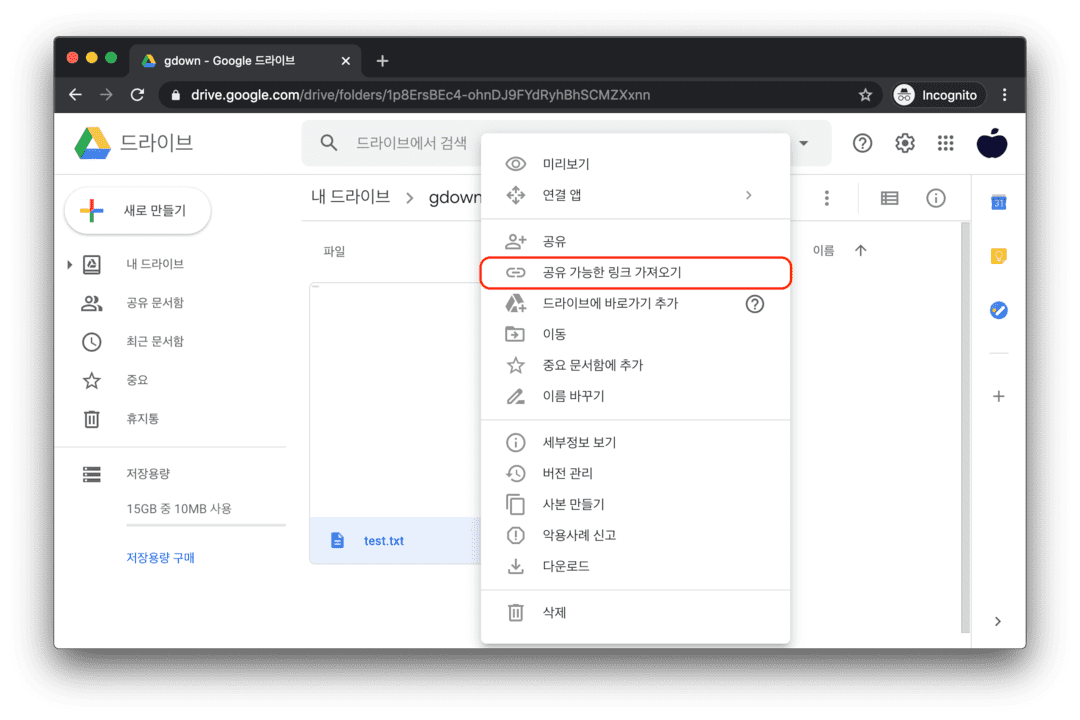Screen dimensions: 1080x720
Task: Bookmark this page with star icon
Action: [x=865, y=95]
